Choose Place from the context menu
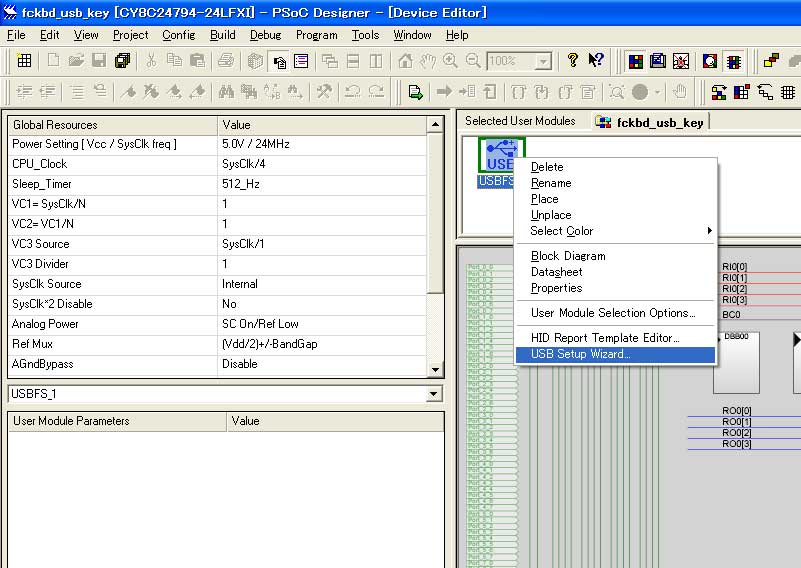Image resolution: width=801 pixels, height=568 pixels. 615,199
